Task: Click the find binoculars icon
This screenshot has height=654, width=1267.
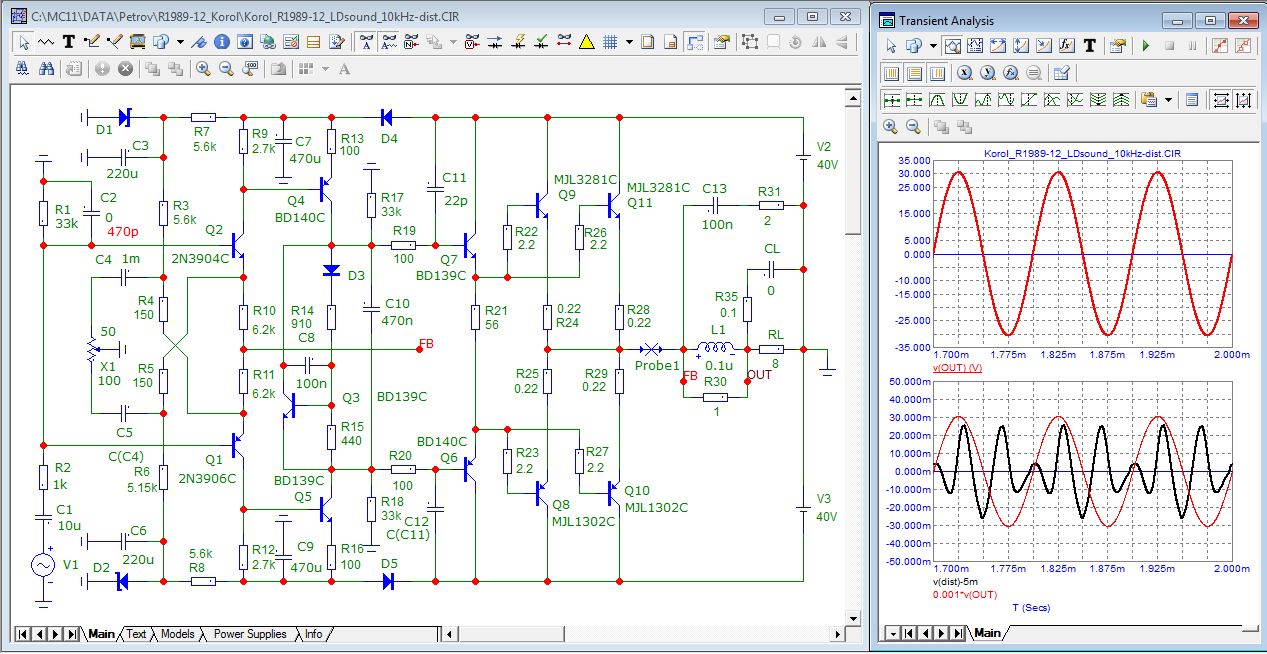Action: click(46, 68)
